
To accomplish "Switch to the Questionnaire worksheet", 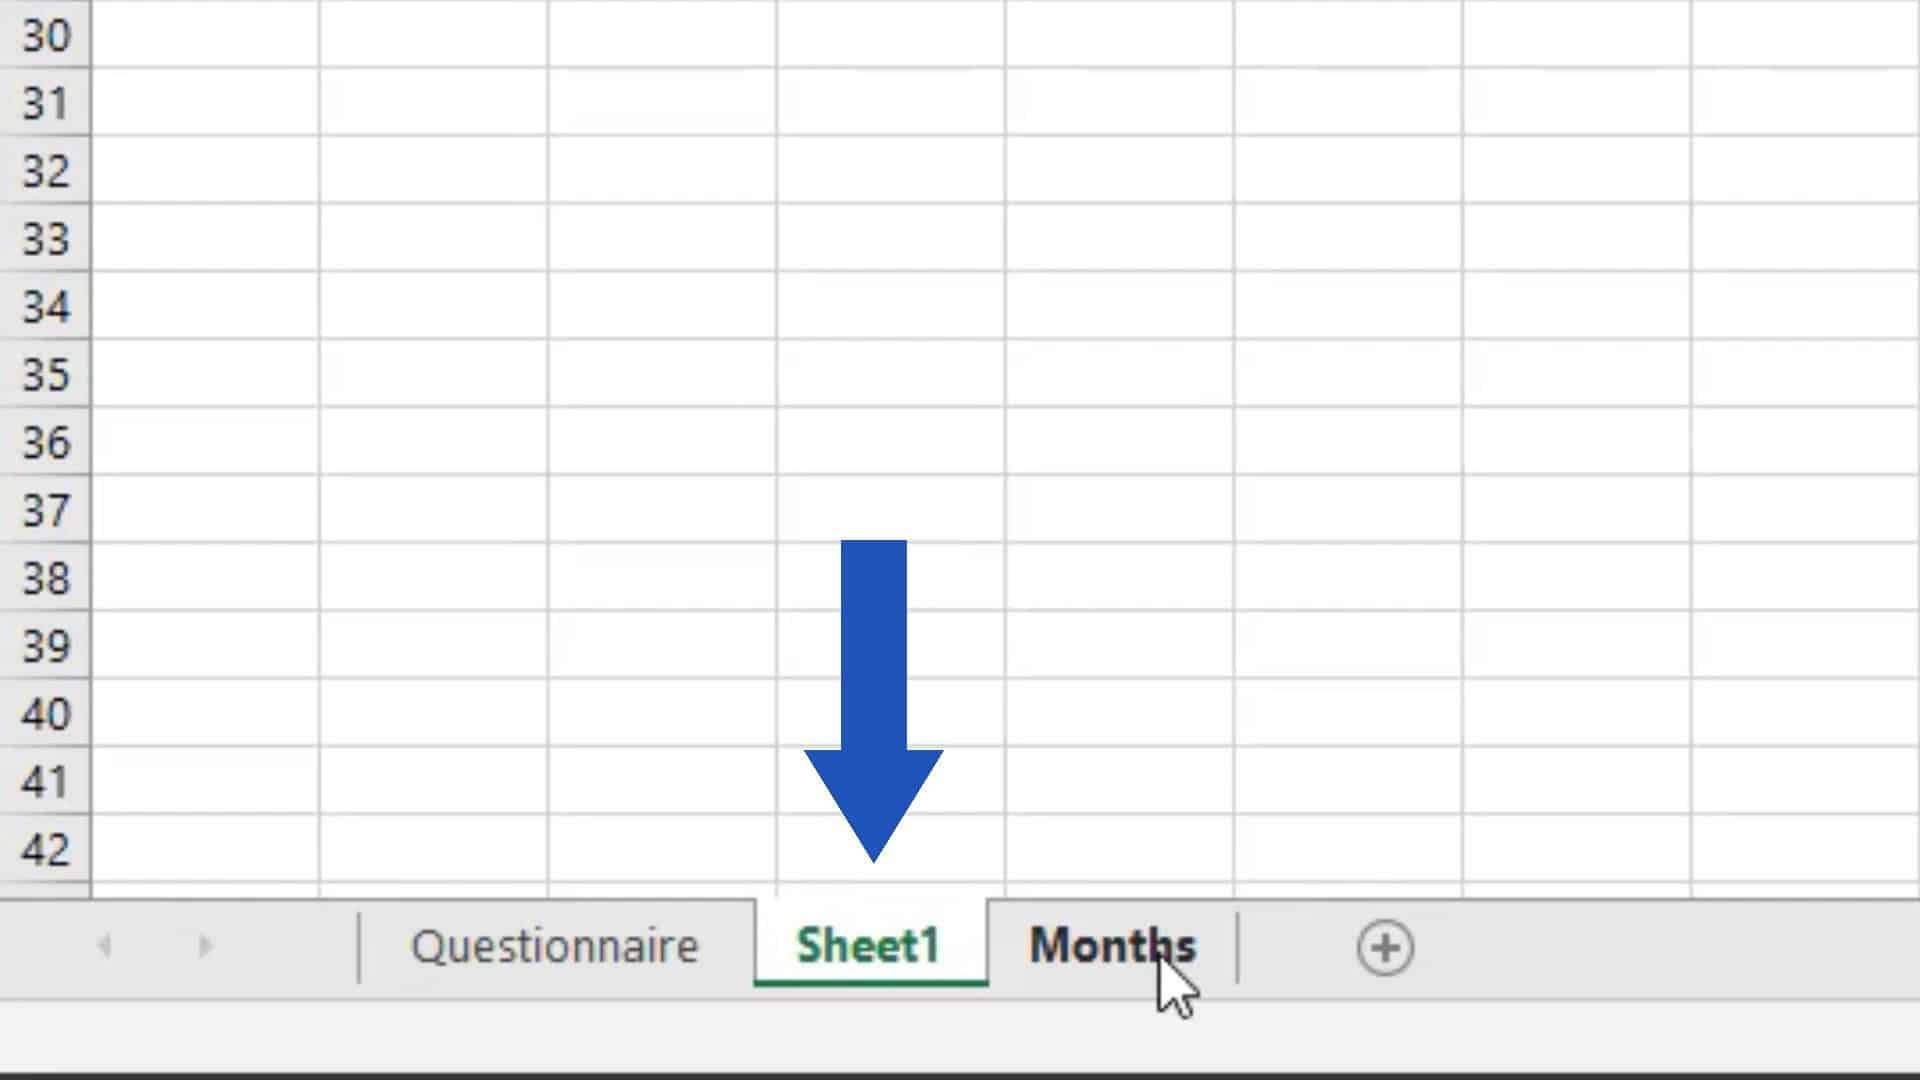I will [x=556, y=945].
